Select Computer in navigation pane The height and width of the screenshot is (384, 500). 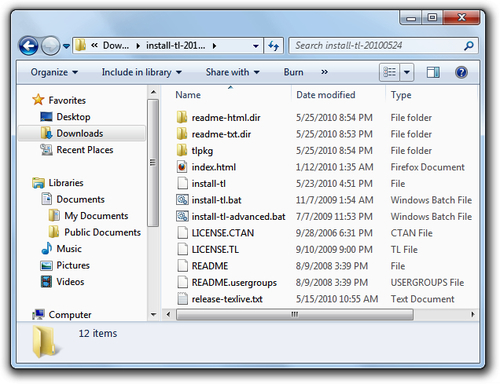pyautogui.click(x=70, y=315)
